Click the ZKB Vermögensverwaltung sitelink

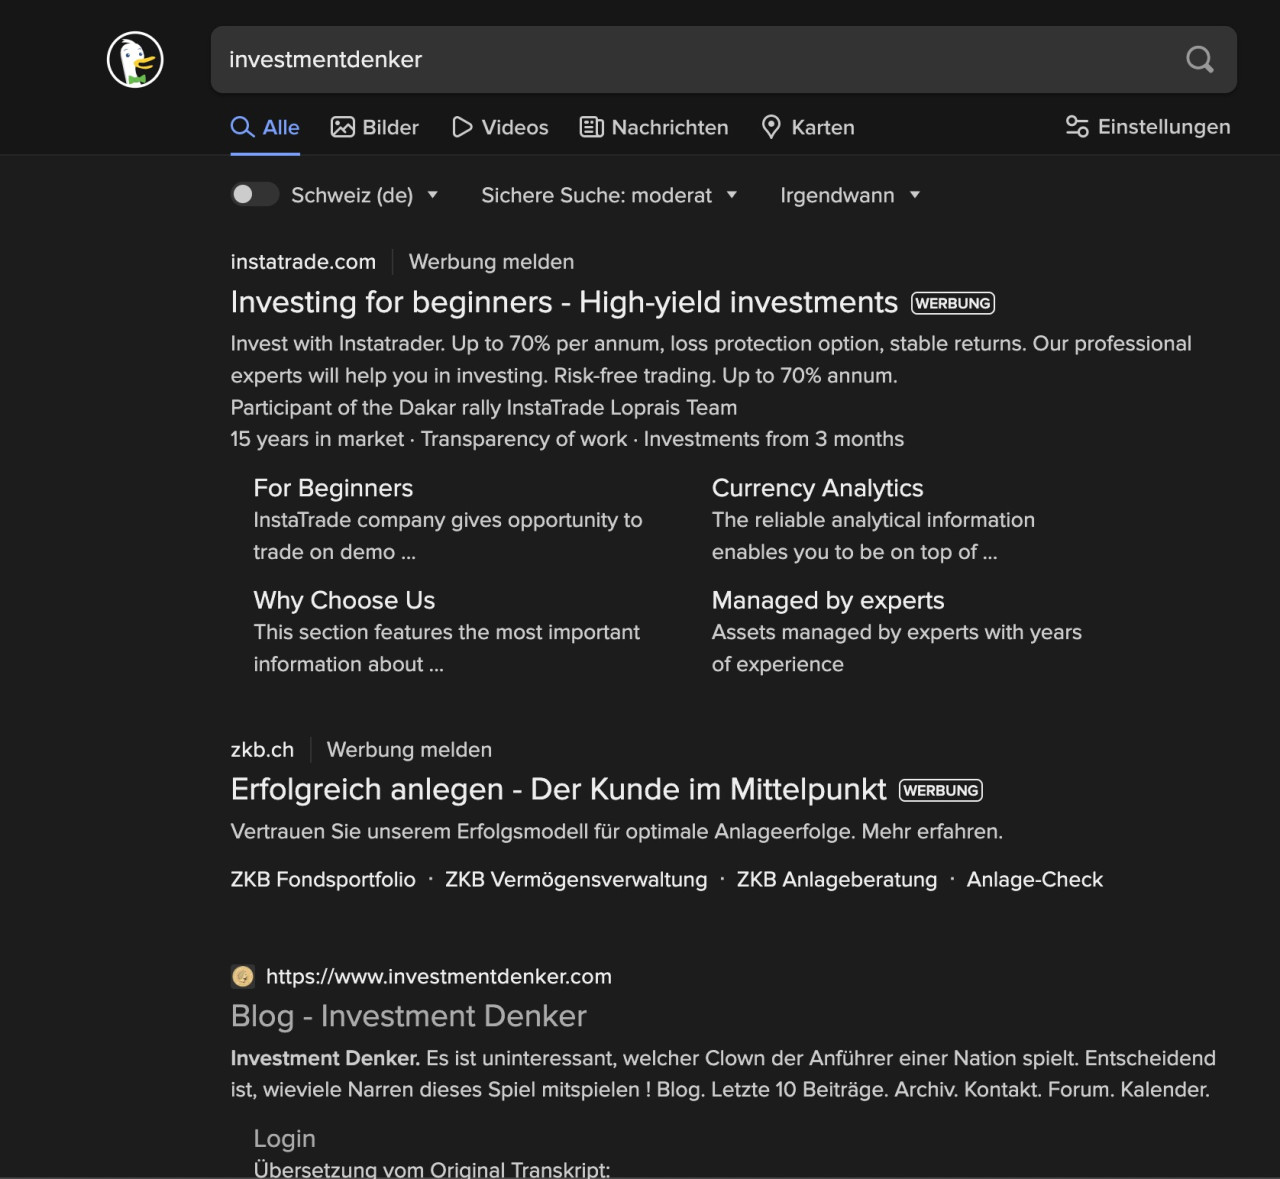click(x=576, y=879)
